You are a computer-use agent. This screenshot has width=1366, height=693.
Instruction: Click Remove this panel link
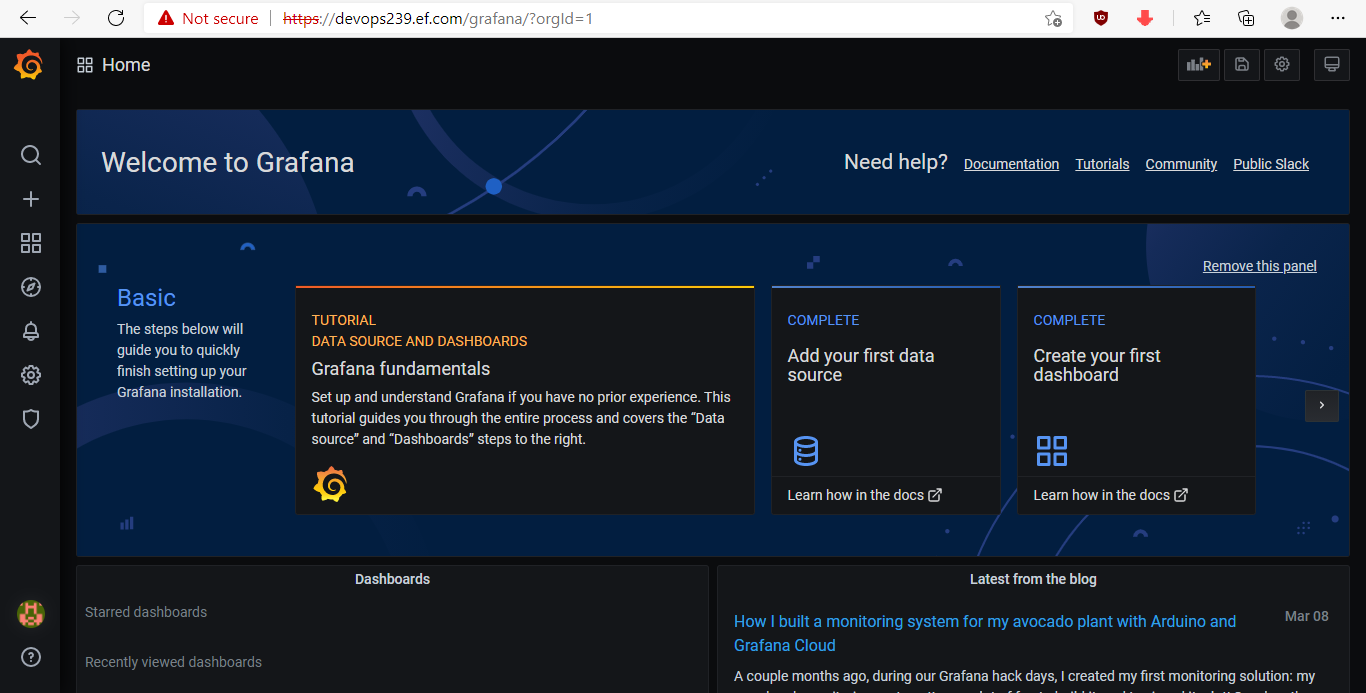tap(1259, 266)
